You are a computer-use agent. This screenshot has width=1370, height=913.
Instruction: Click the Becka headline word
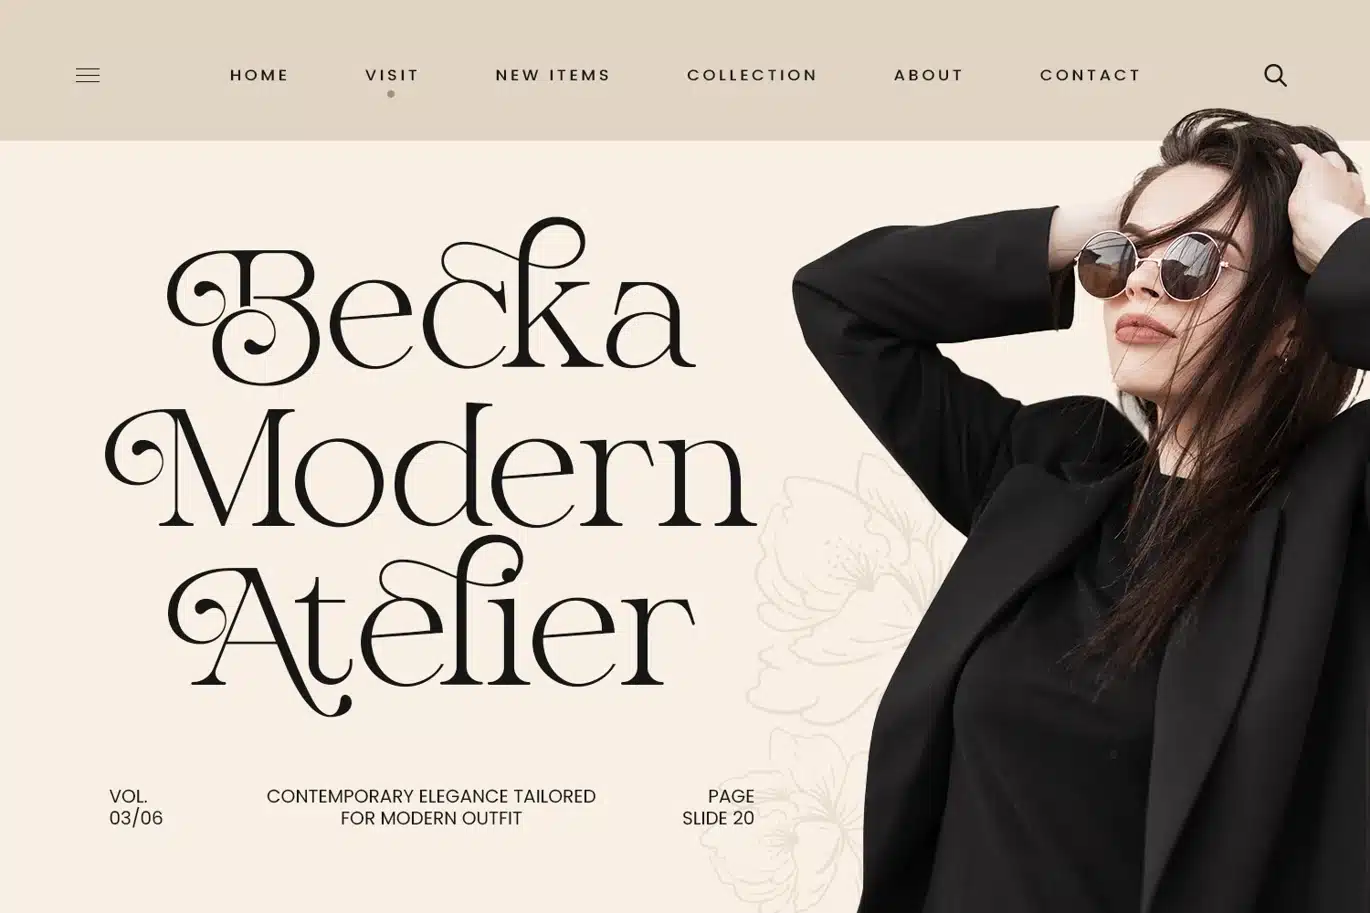pyautogui.click(x=431, y=301)
